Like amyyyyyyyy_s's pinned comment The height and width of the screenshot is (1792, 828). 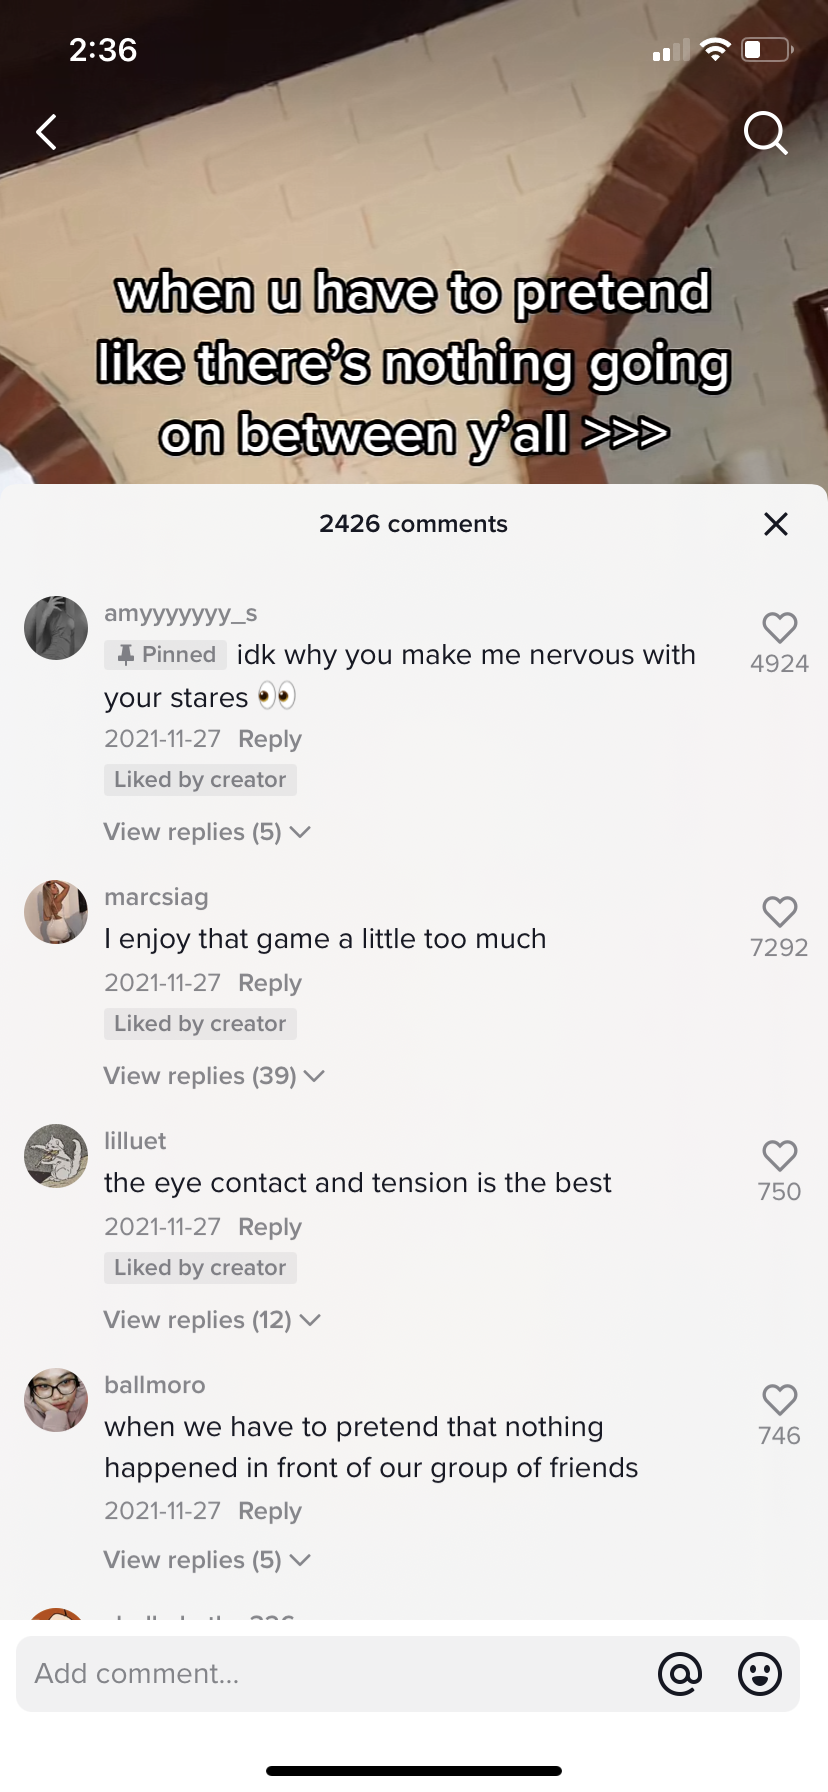coord(780,628)
